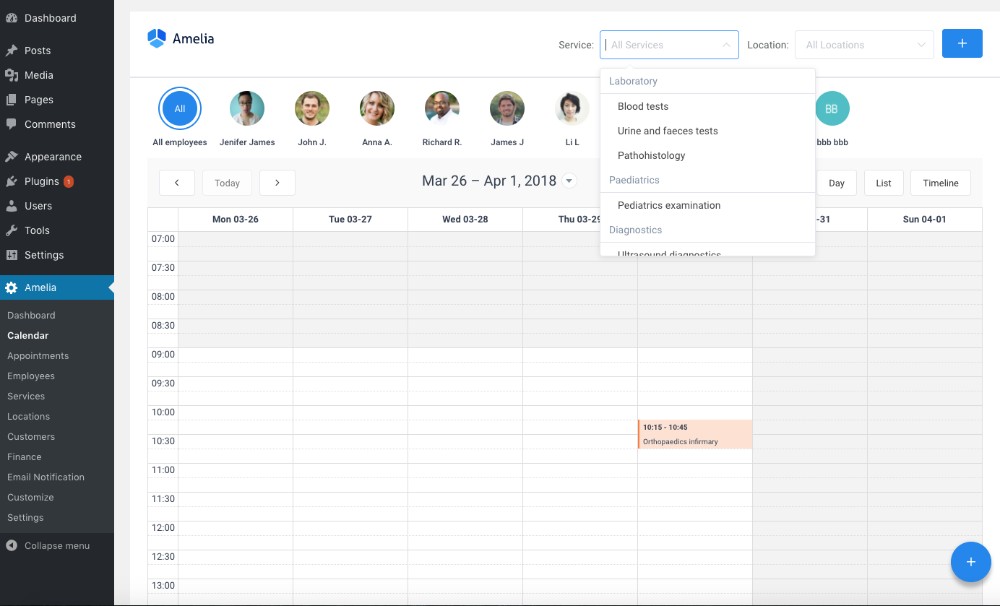Viewport: 1000px width, 606px height.
Task: Choose Blood tests from service list
Action: coord(643,106)
